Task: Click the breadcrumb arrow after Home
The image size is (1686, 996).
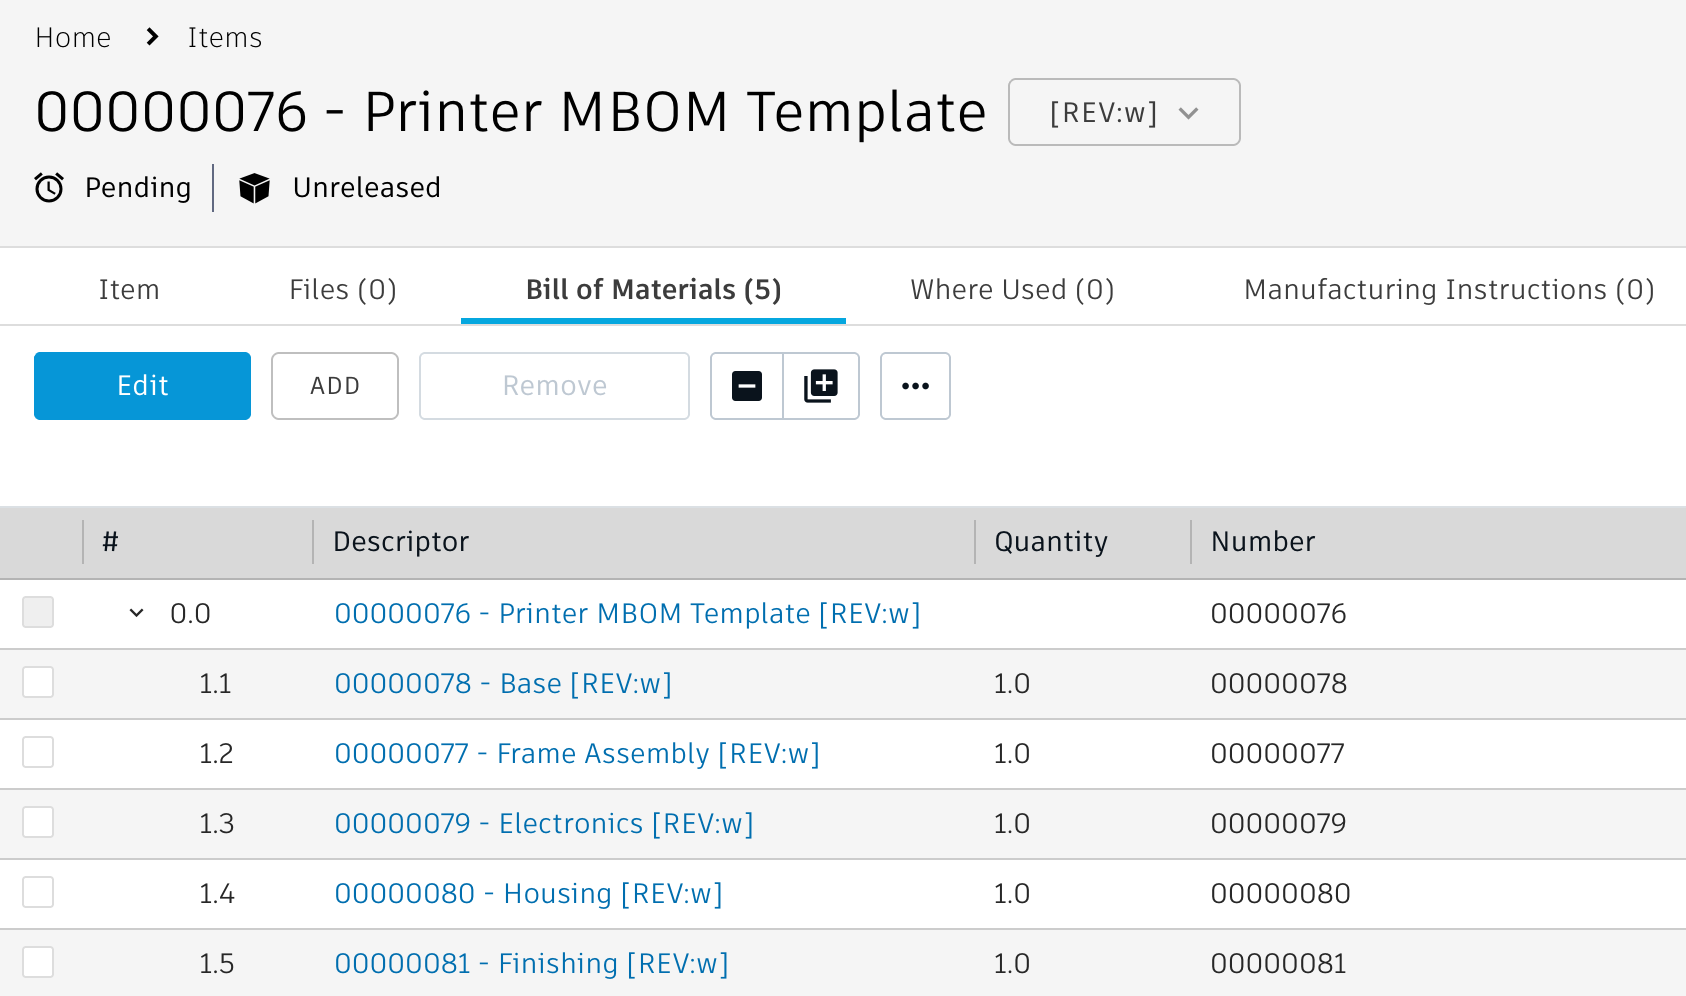Action: pos(152,37)
